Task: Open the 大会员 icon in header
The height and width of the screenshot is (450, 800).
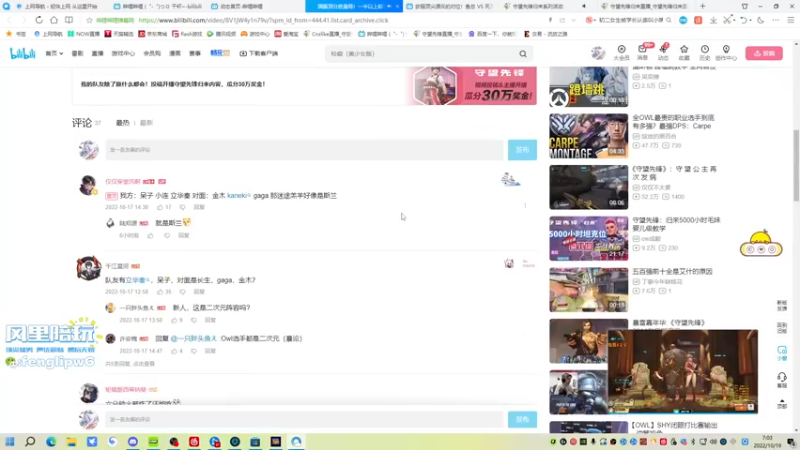Action: tap(621, 53)
